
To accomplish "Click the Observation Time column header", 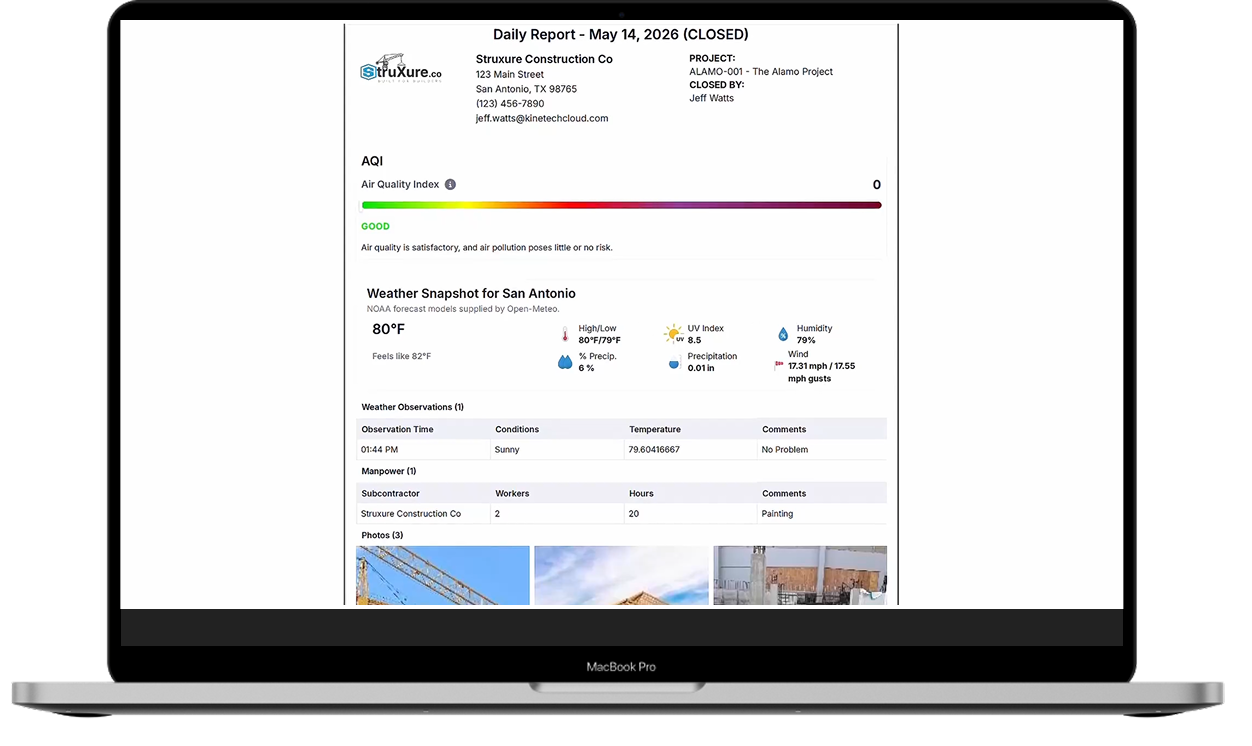I will click(397, 429).
